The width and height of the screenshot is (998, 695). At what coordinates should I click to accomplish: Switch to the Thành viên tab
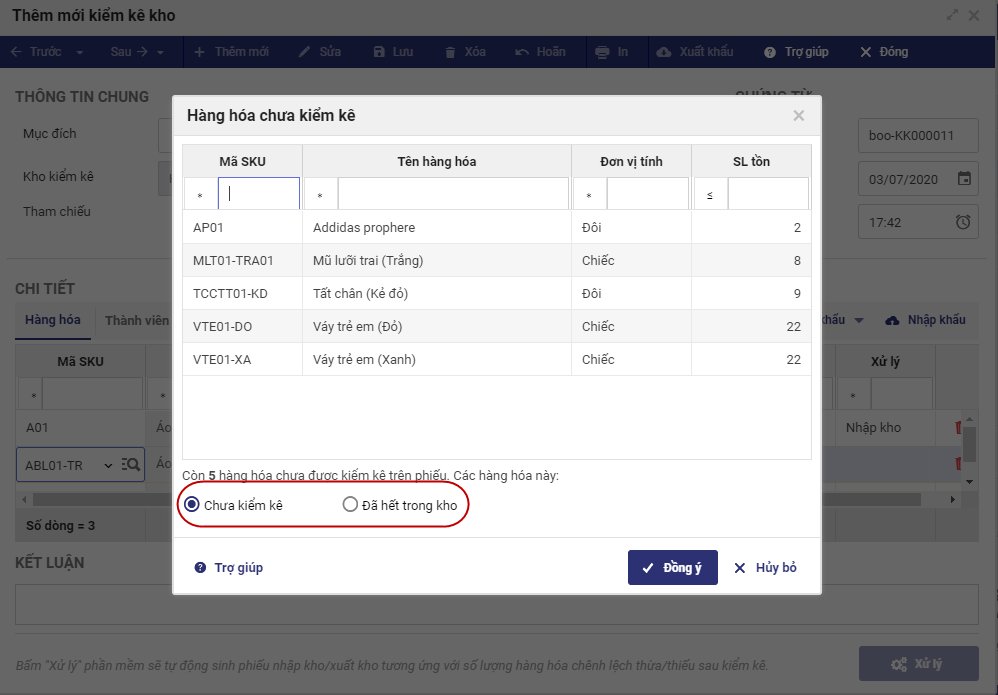point(137,320)
